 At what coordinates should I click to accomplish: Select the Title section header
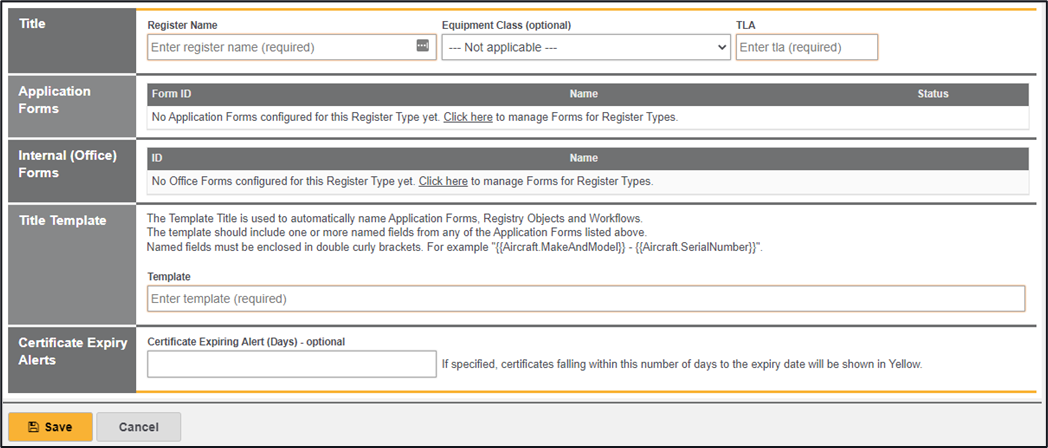(x=32, y=23)
